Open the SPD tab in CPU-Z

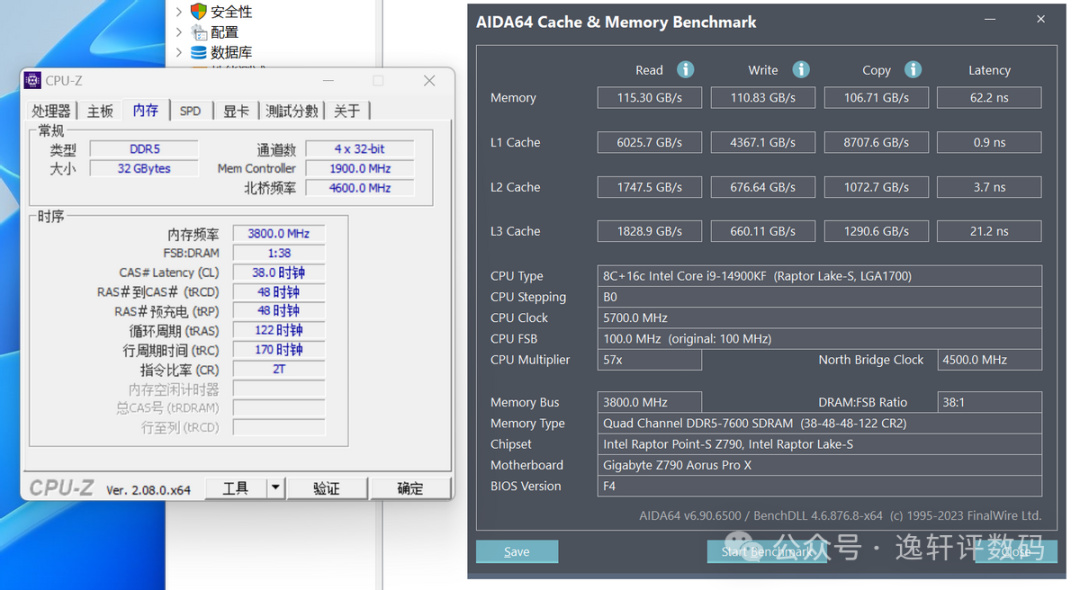pyautogui.click(x=190, y=111)
